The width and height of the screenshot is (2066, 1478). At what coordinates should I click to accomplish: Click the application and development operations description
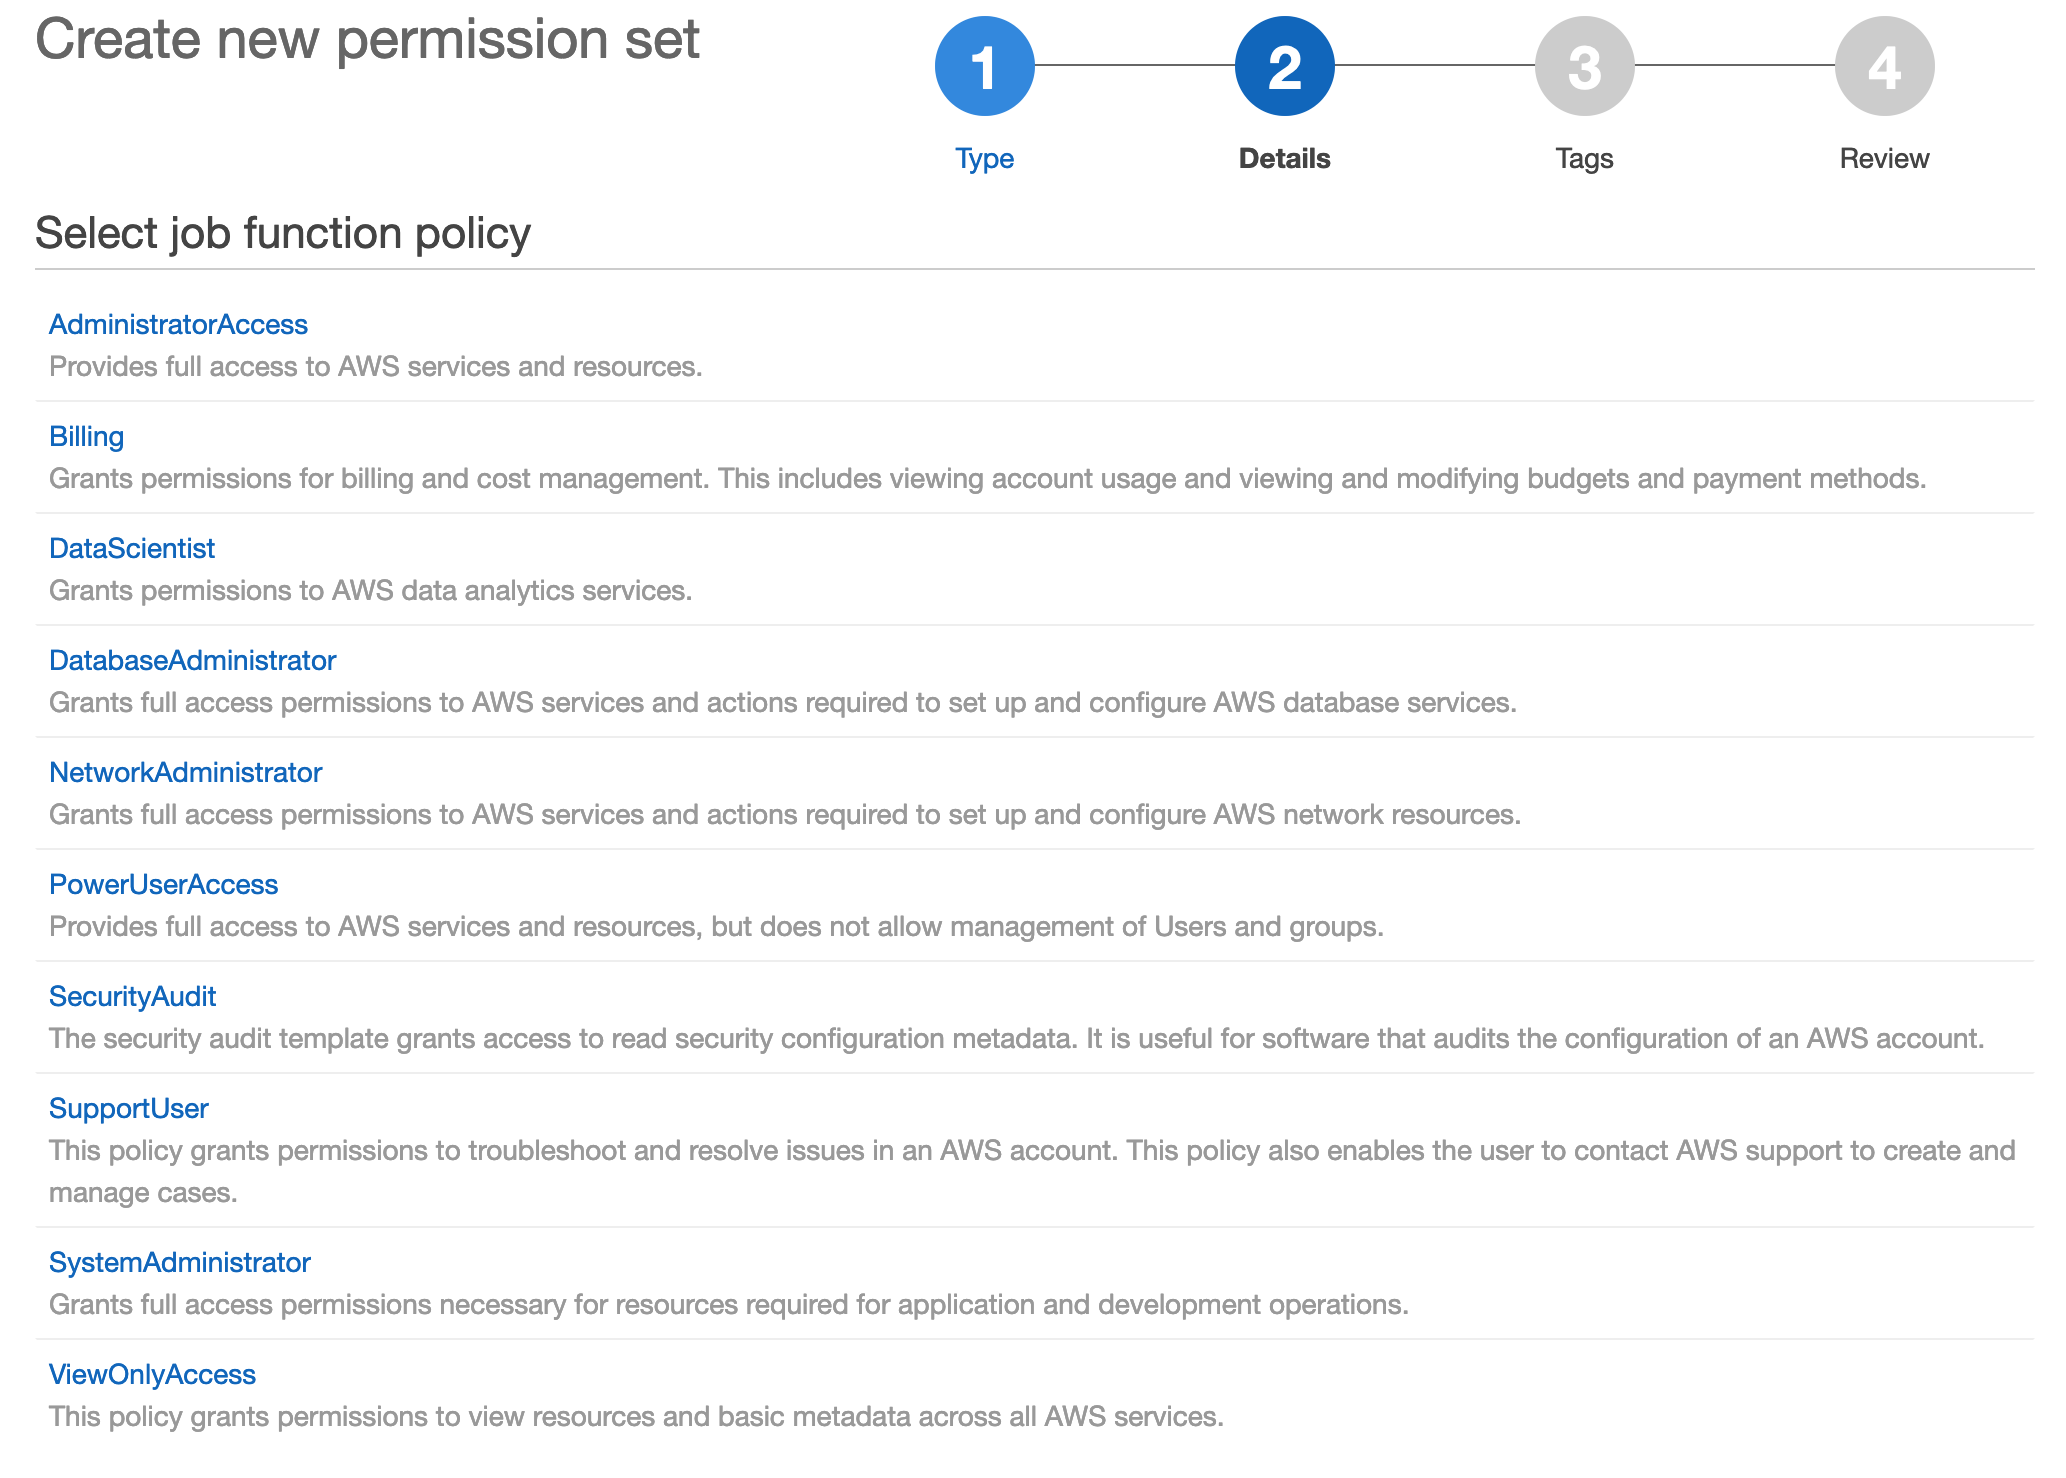pos(729,1304)
